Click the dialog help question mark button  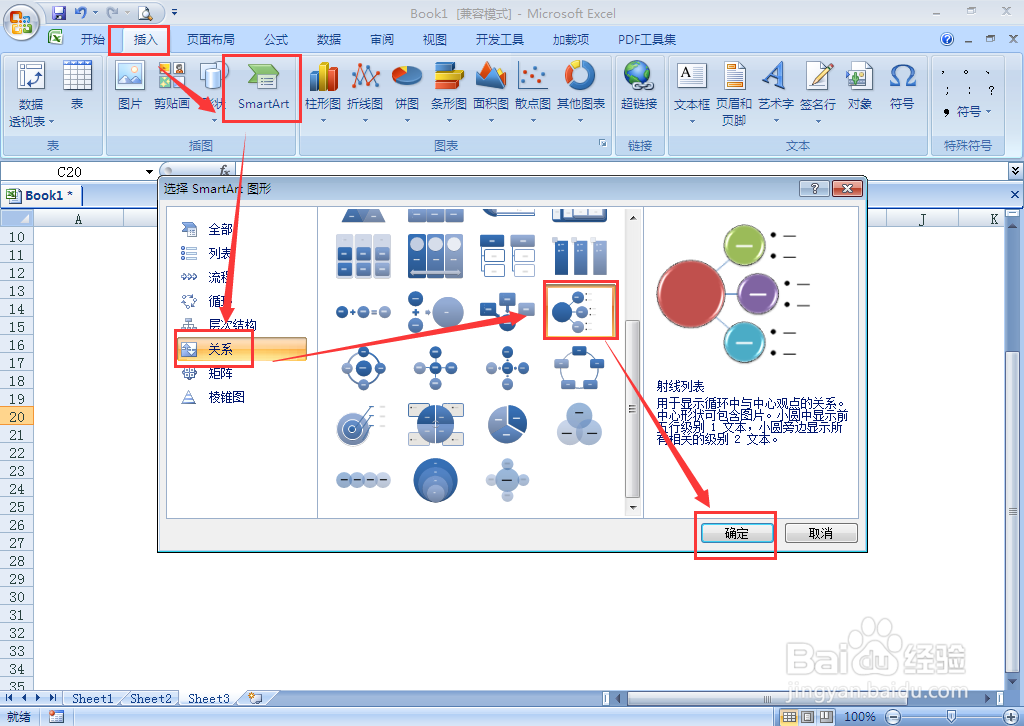[814, 189]
